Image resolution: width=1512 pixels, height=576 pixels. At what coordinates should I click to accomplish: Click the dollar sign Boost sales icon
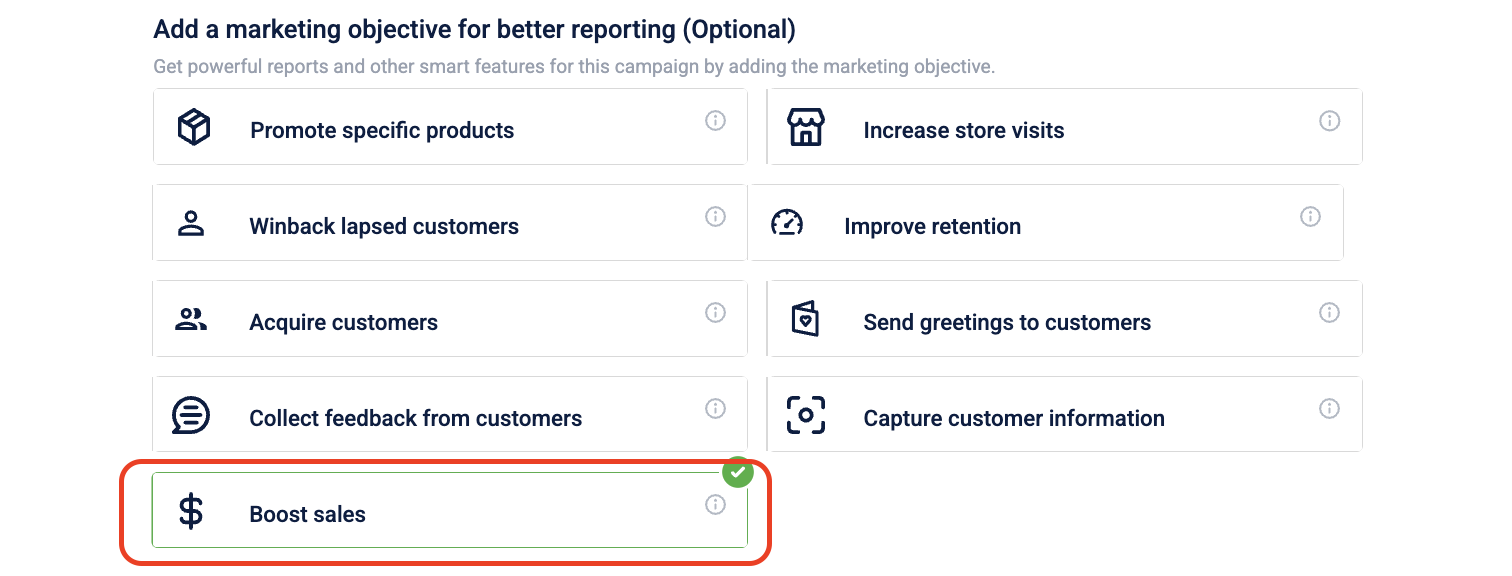pyautogui.click(x=190, y=511)
